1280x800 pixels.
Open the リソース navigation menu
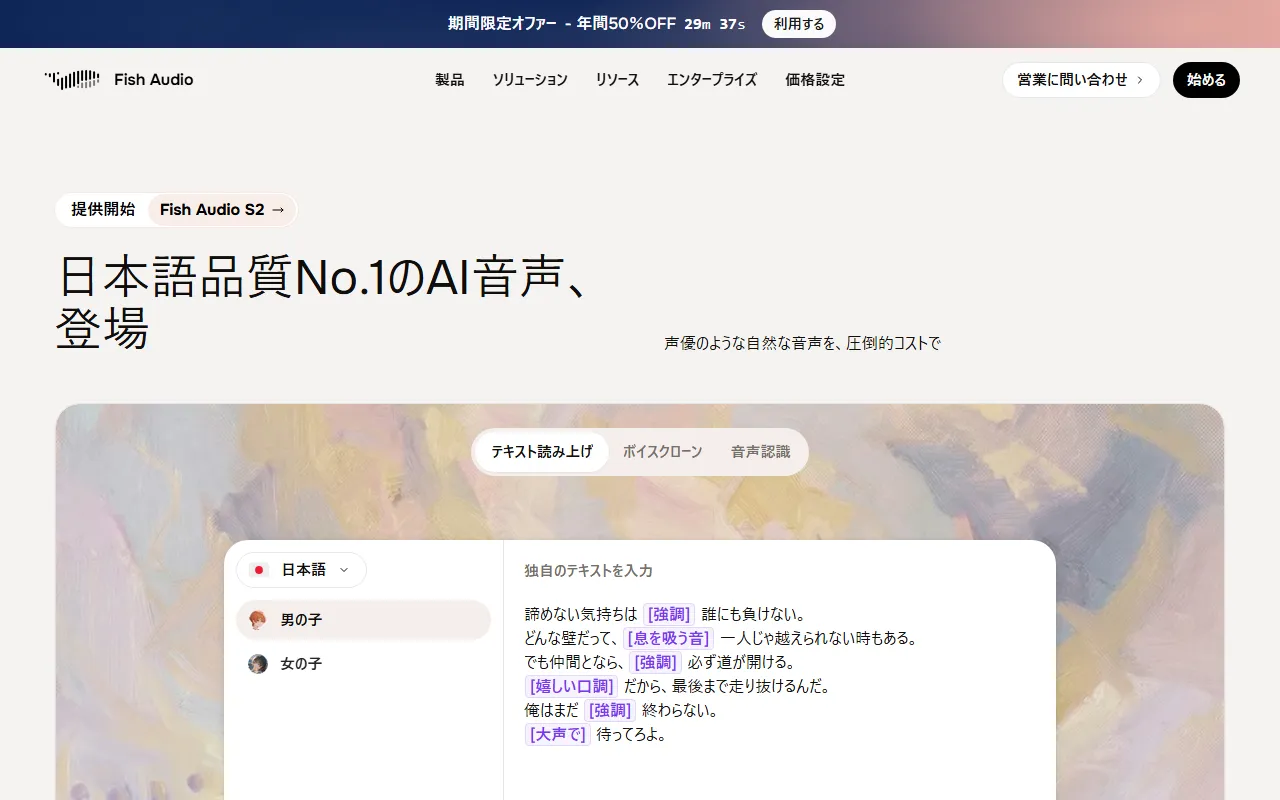click(x=617, y=80)
